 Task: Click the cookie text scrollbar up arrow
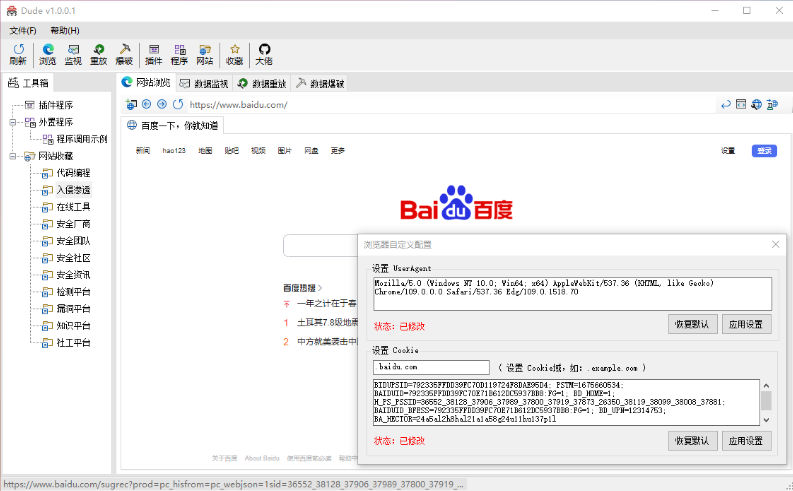pos(766,385)
